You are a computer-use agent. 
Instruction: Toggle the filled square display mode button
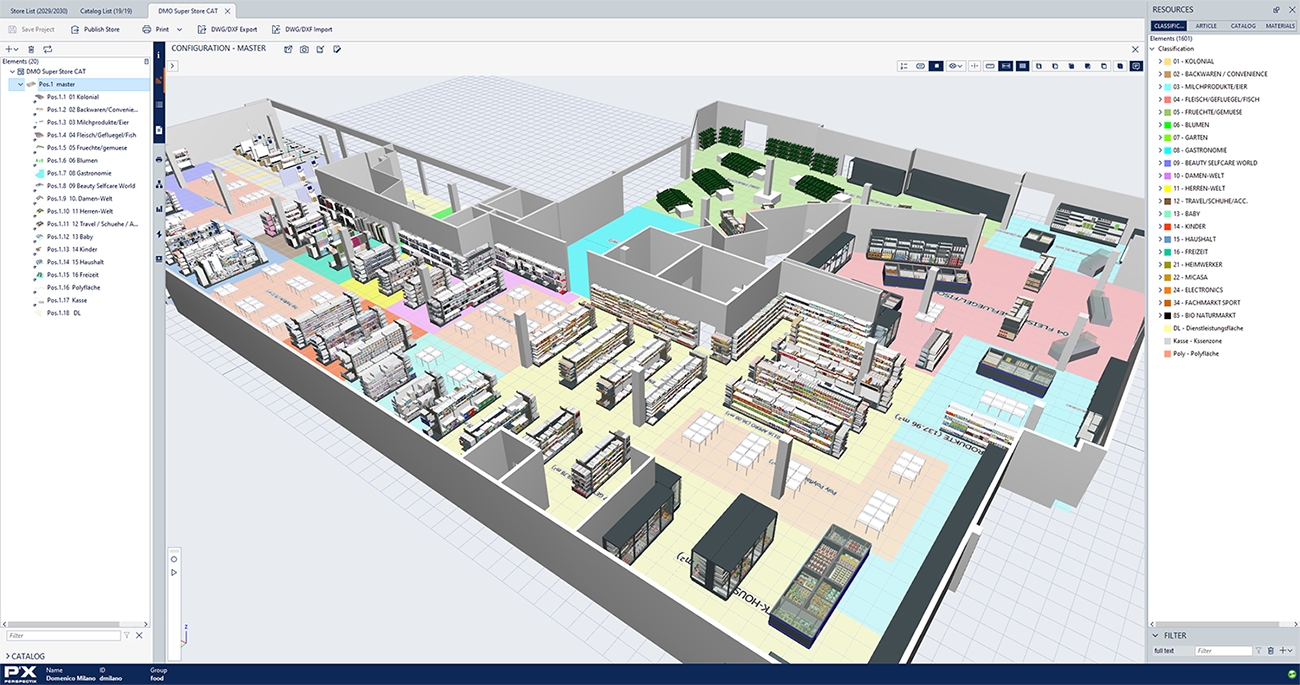[x=936, y=66]
